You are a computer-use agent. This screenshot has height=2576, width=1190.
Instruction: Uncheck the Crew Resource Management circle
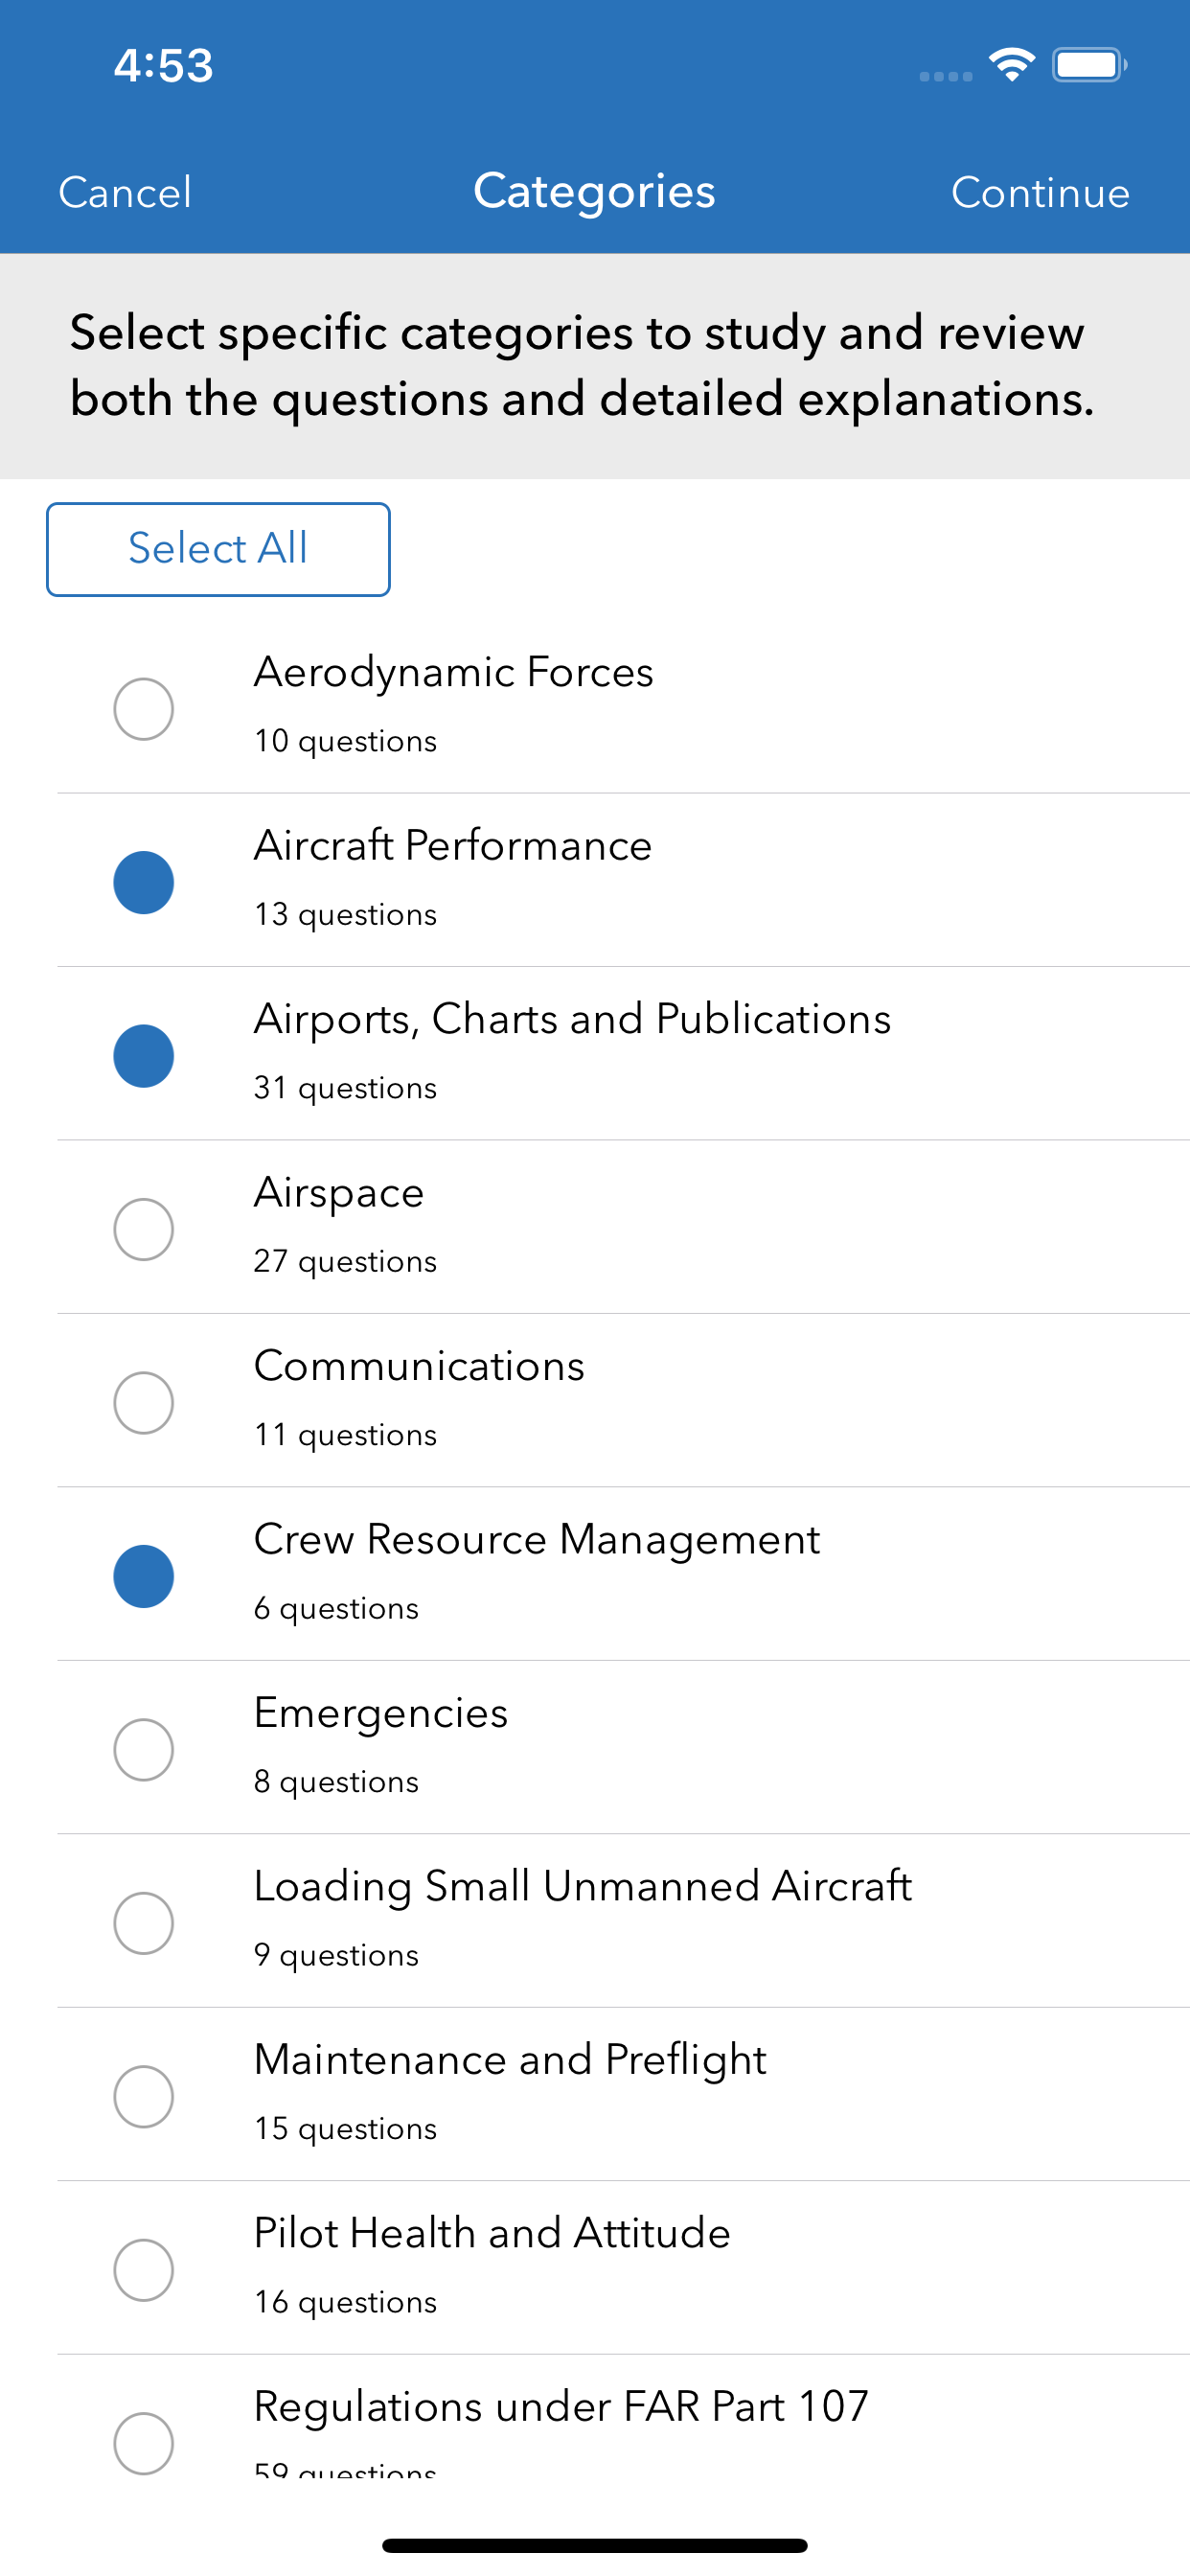click(x=144, y=1576)
